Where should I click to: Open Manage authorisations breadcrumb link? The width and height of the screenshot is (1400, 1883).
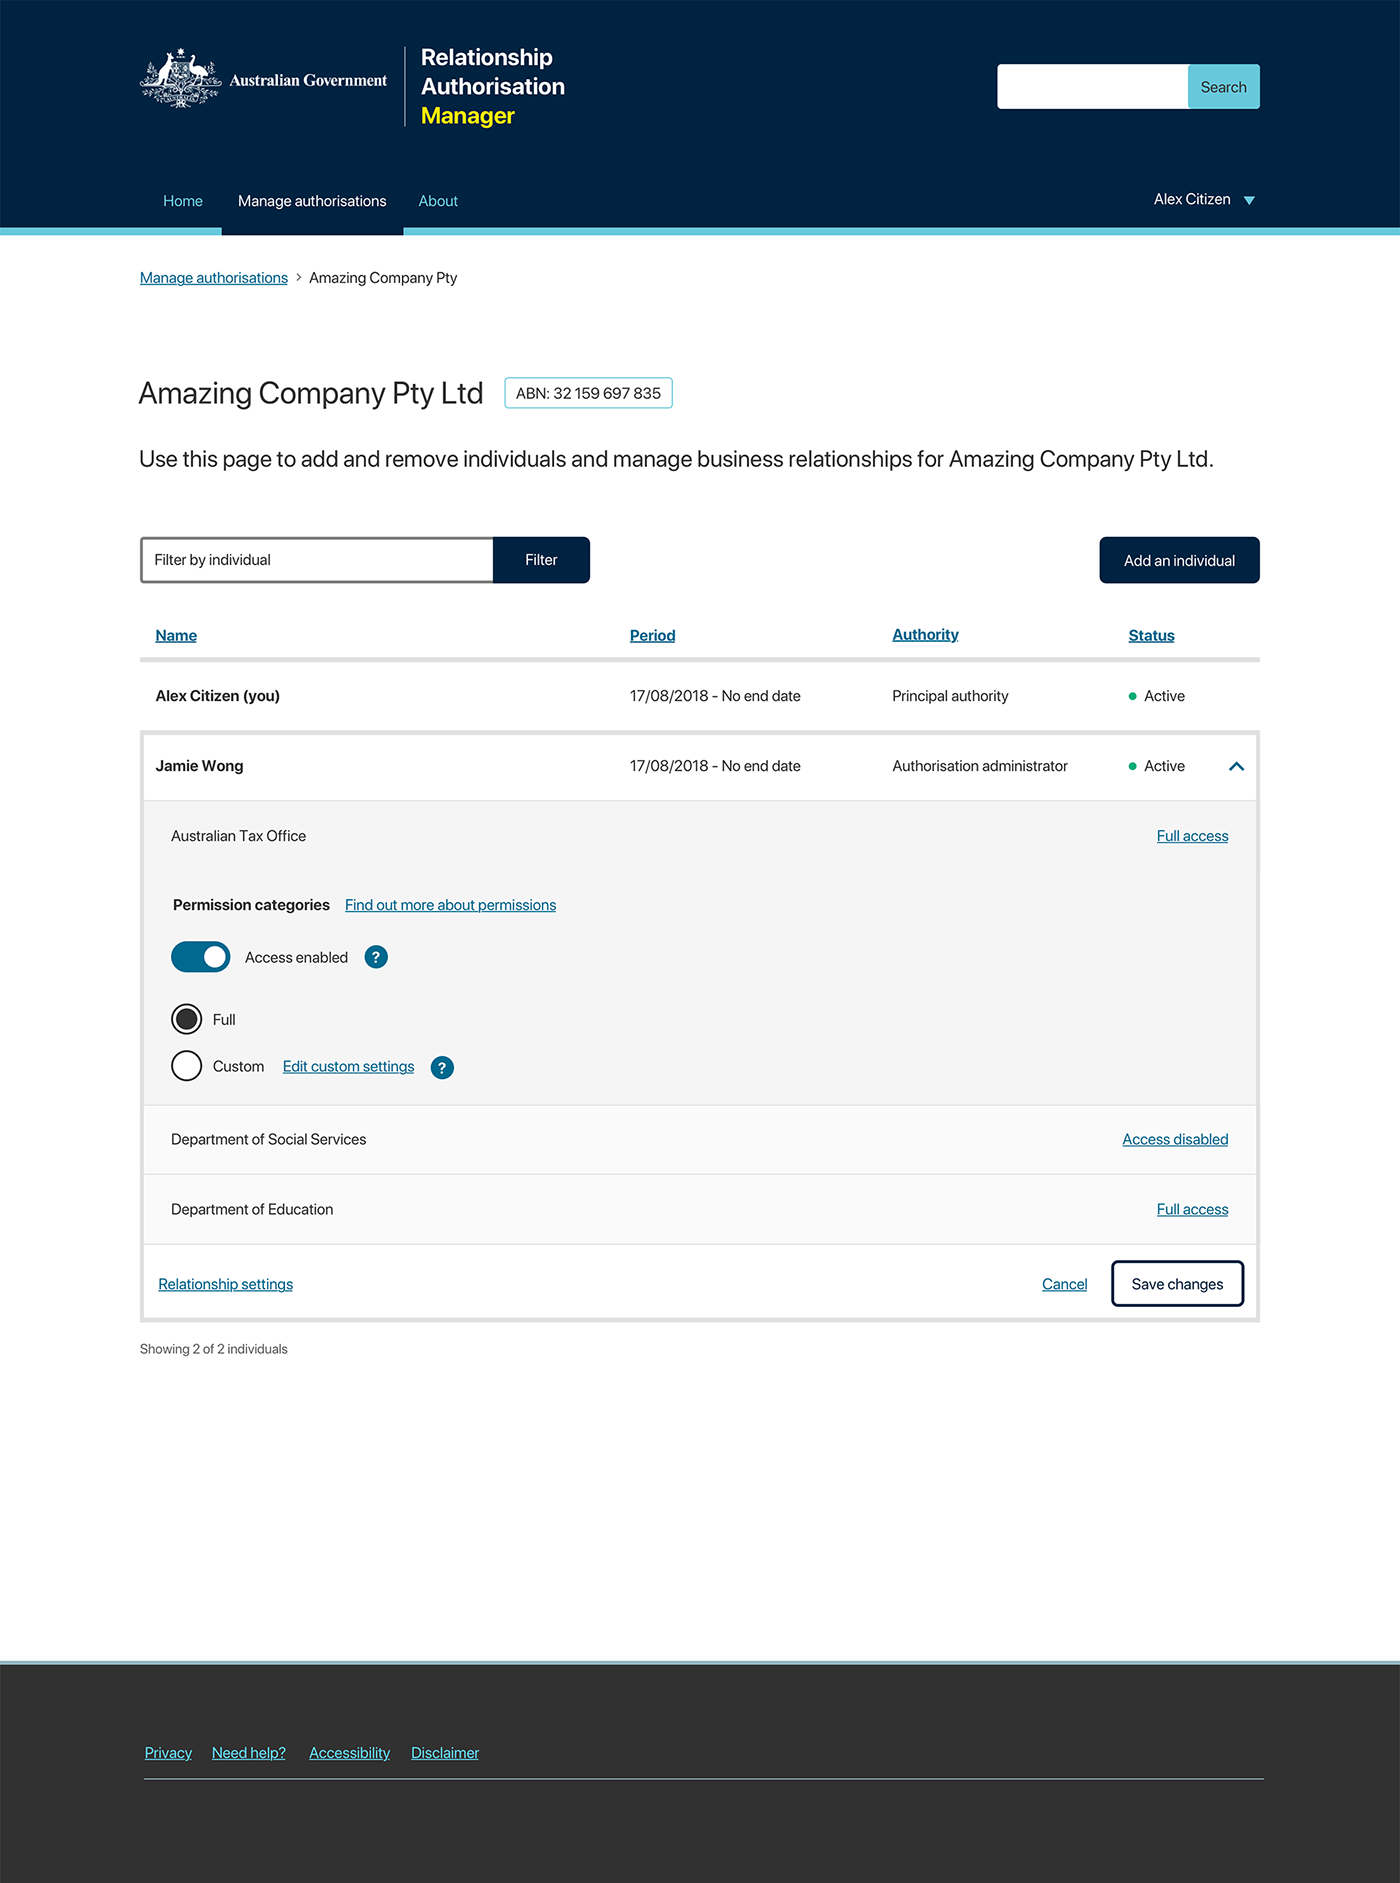214,278
